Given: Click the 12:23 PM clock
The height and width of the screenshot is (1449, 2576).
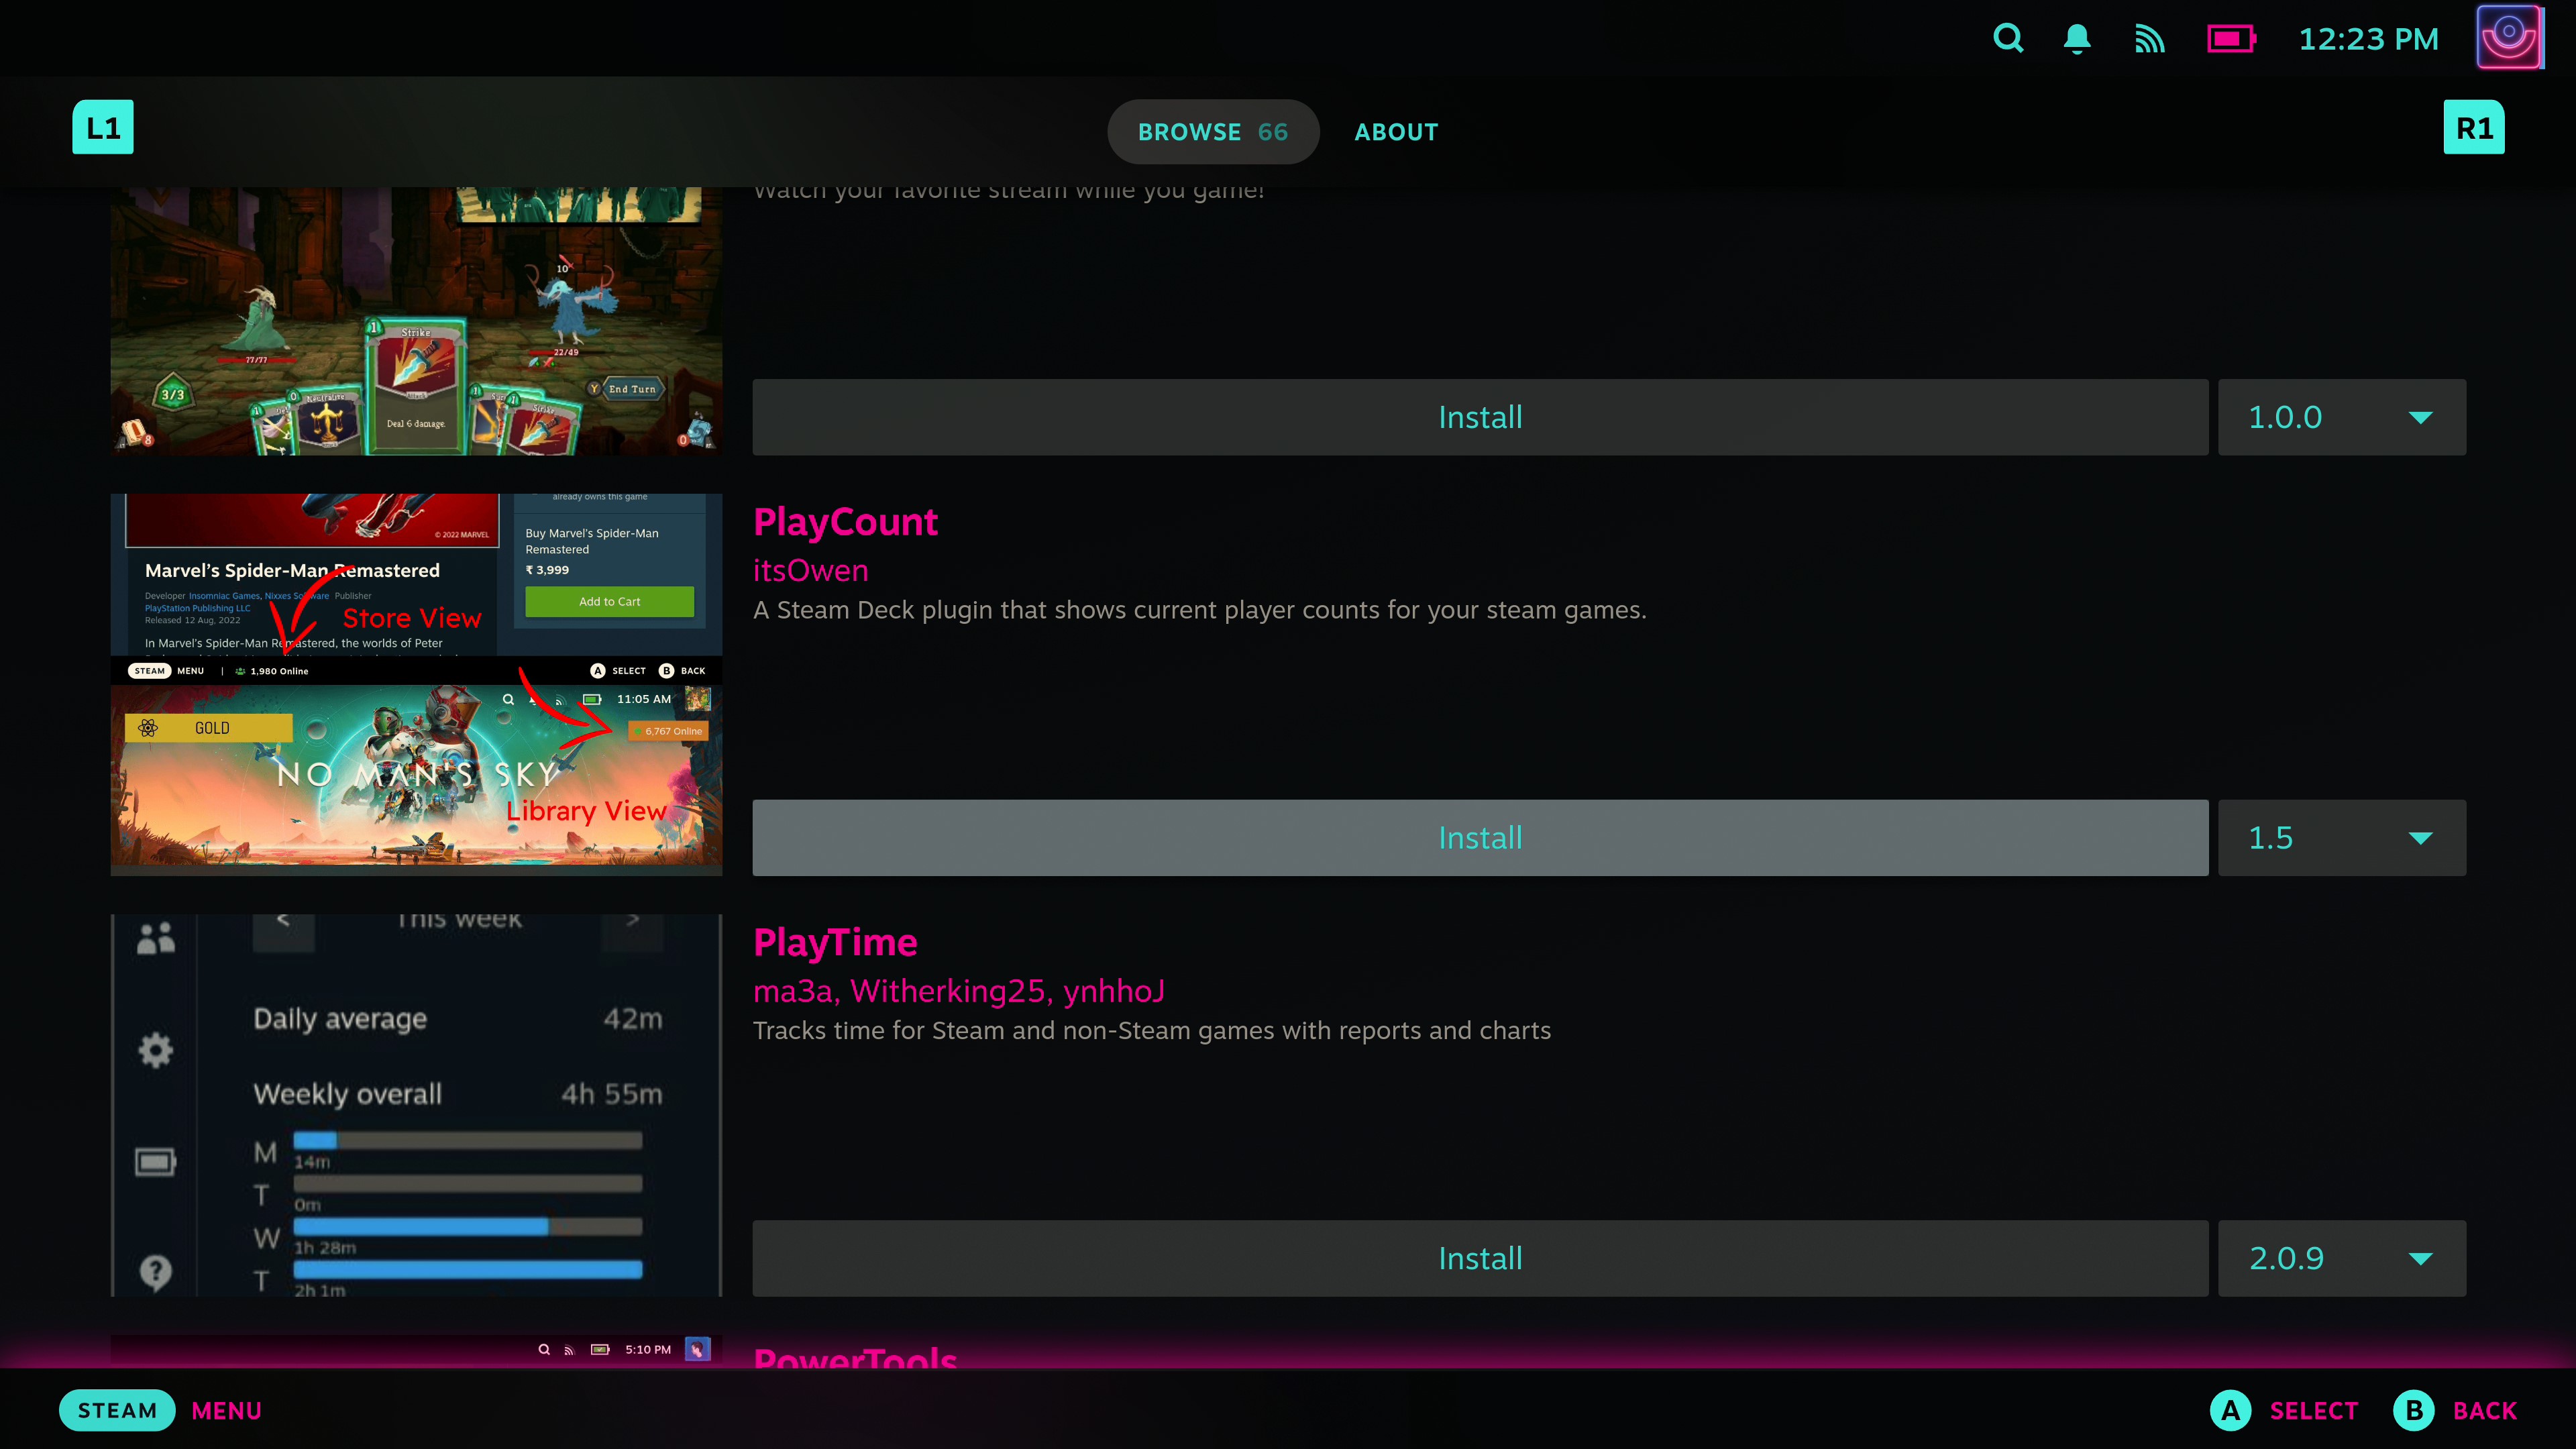Looking at the screenshot, I should tap(2368, 39).
